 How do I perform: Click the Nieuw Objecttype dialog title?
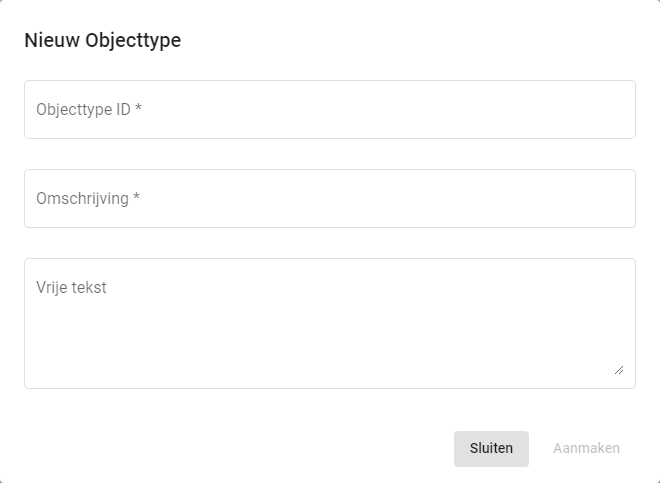pos(102,41)
